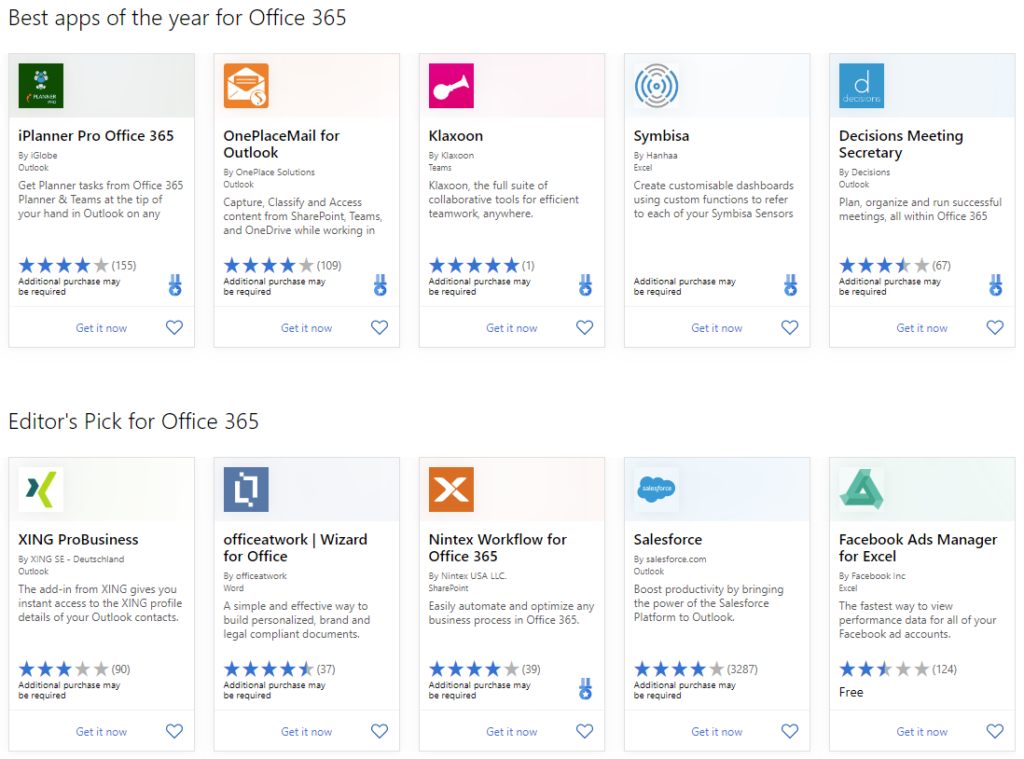
Task: Click the award badge on OnePlaceMail card
Action: click(380, 285)
